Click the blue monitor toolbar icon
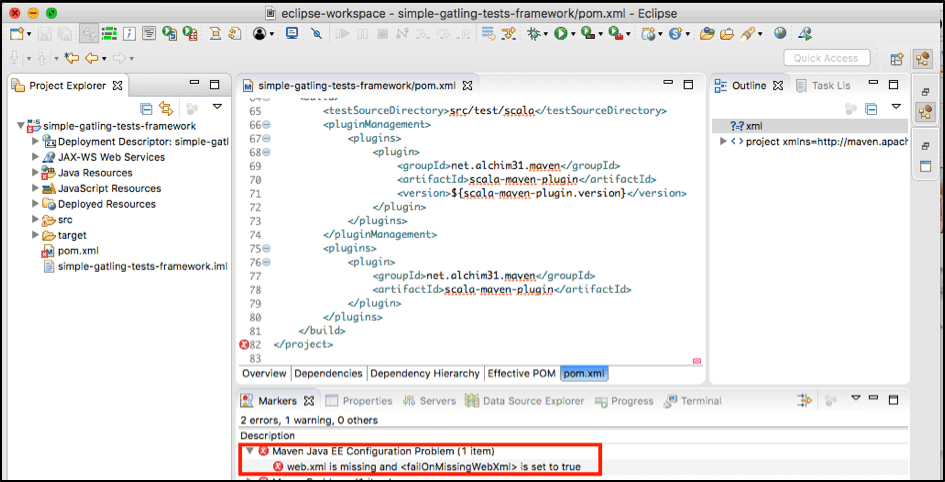945x482 pixels. (292, 34)
